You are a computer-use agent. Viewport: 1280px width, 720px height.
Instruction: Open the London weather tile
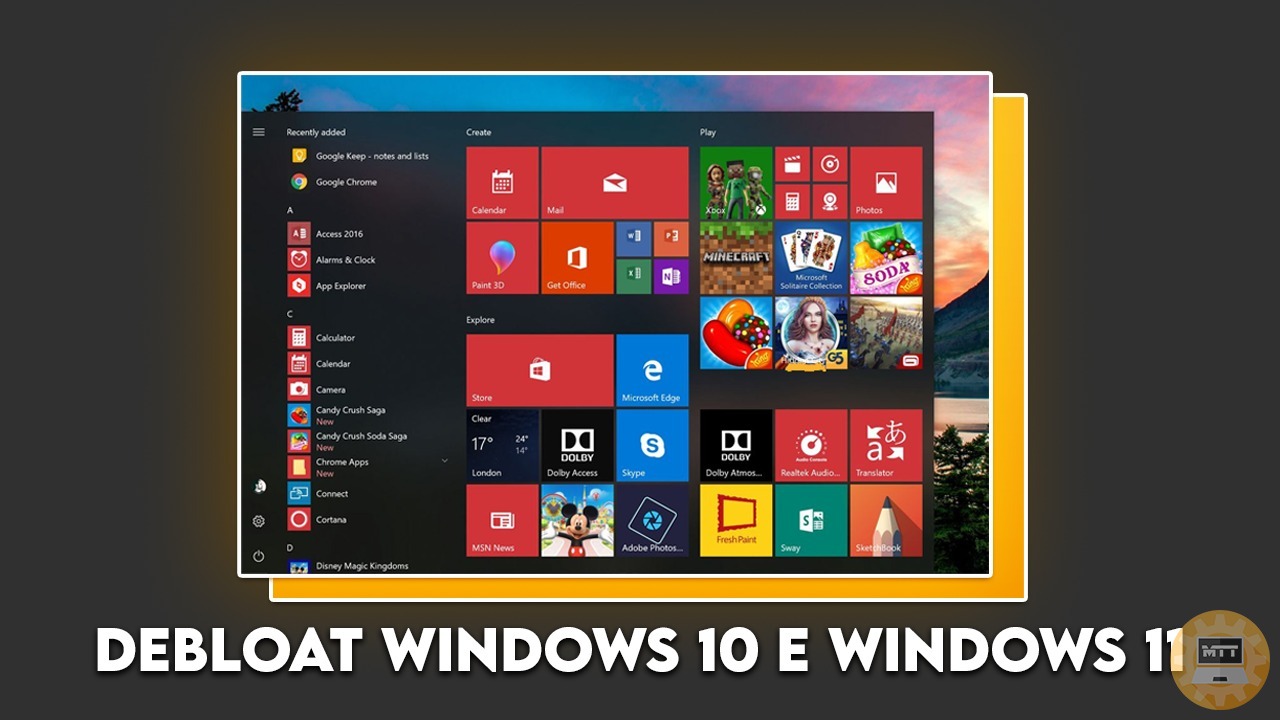503,445
